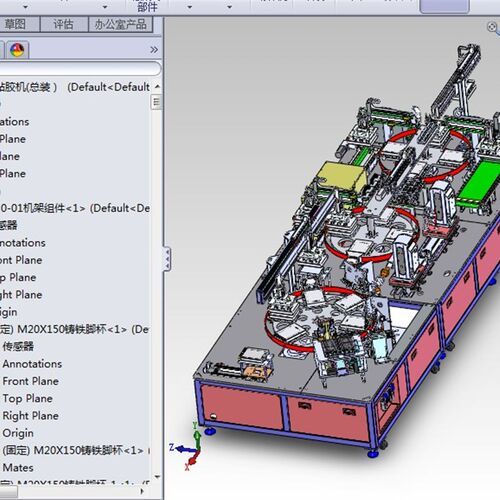Screen dimensions: 500x500
Task: Click the tree scroll-down arrow
Action: pyautogui.click(x=157, y=477)
